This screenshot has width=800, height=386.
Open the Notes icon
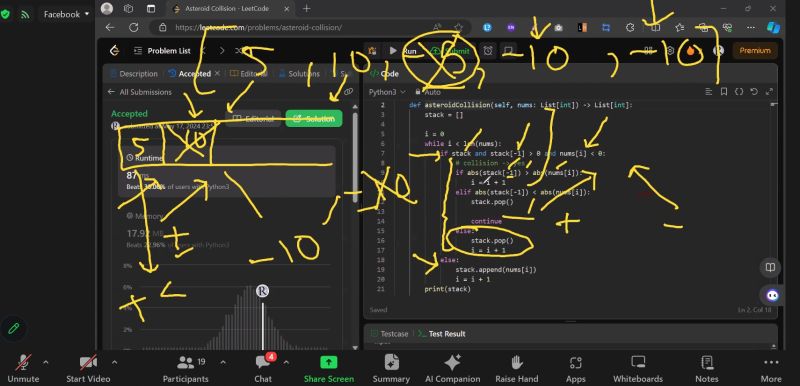(x=707, y=363)
